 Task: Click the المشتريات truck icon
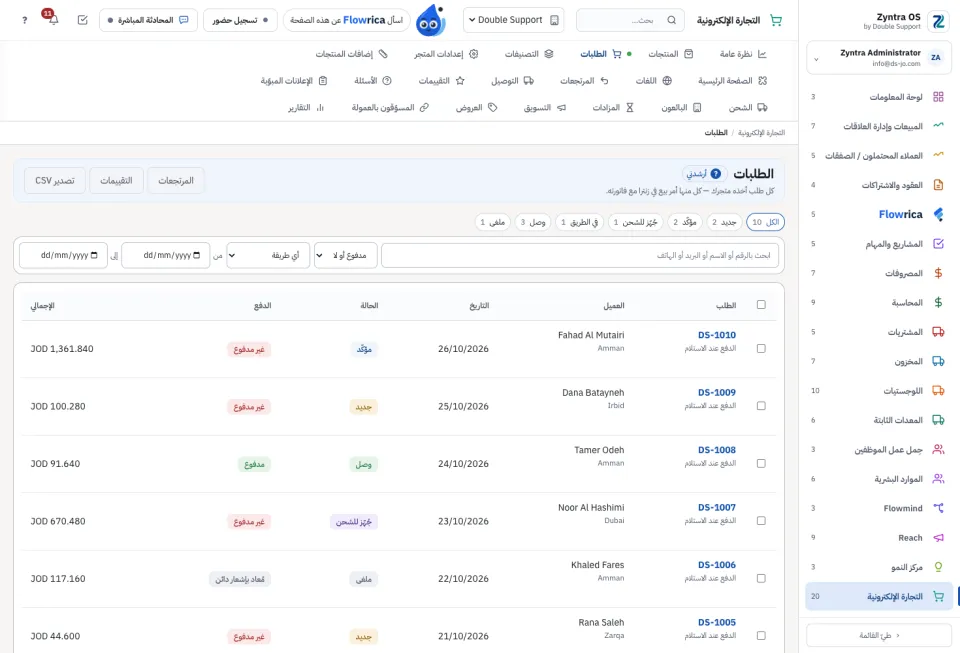pyautogui.click(x=938, y=332)
